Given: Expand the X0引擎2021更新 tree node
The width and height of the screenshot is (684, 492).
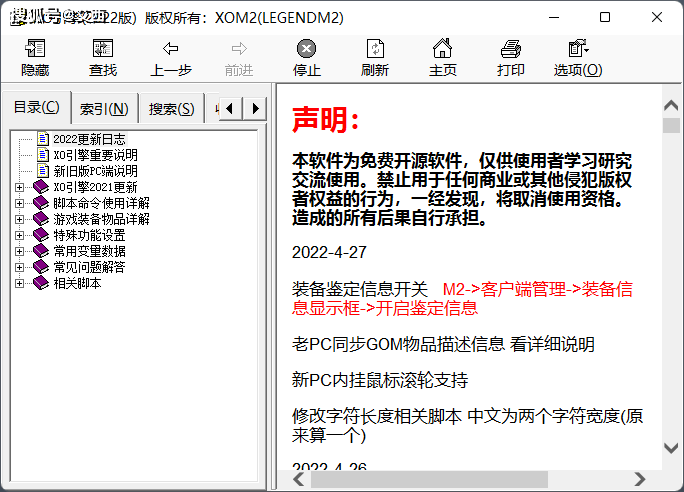Looking at the screenshot, I should click(20, 187).
